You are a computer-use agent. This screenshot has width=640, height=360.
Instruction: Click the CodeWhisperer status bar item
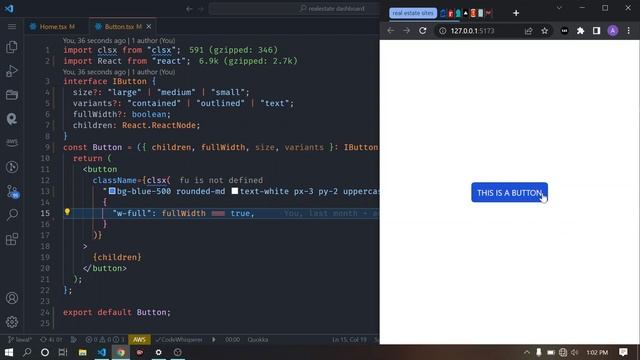coord(179,340)
